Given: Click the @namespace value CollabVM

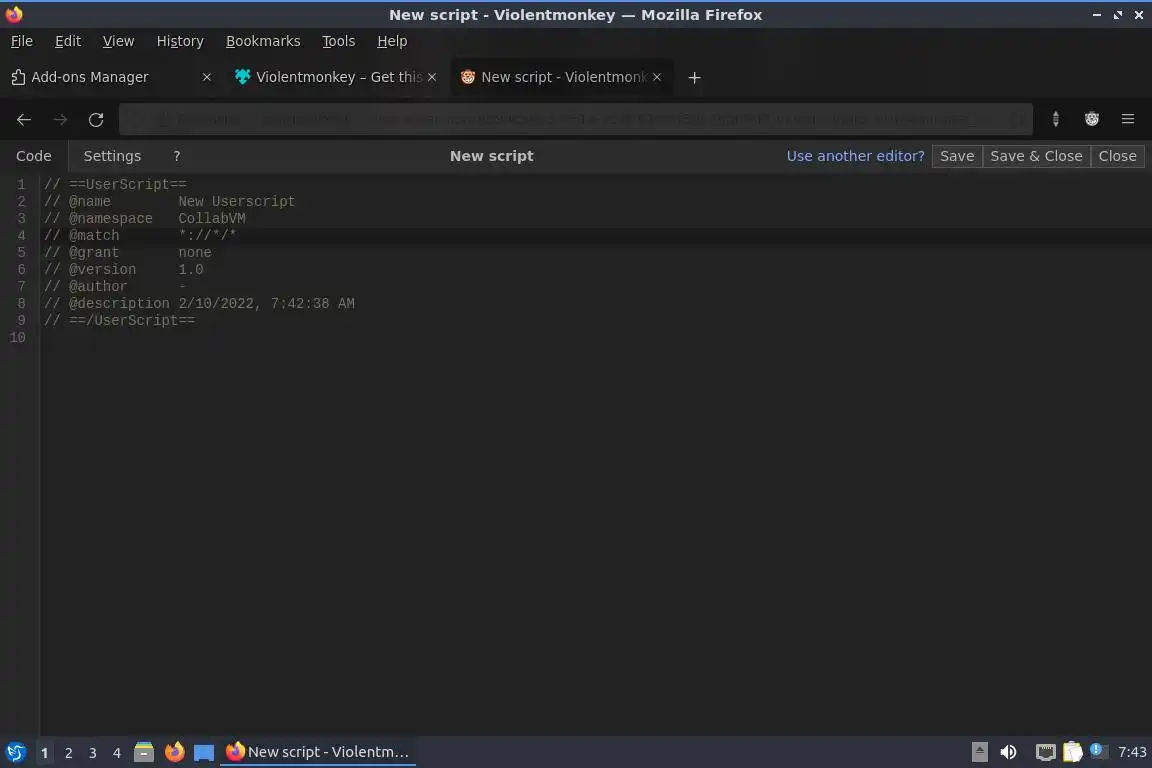Looking at the screenshot, I should (212, 218).
